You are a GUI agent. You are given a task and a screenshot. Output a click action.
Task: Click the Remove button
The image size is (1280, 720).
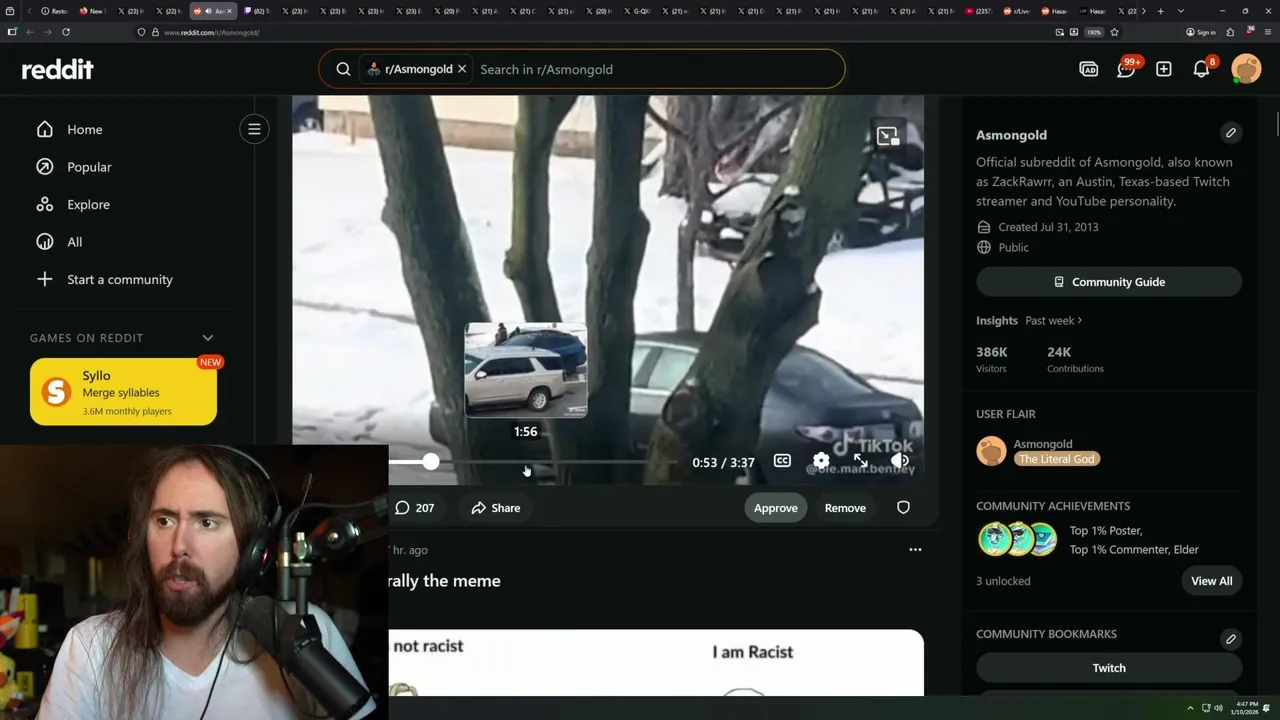[x=845, y=508]
